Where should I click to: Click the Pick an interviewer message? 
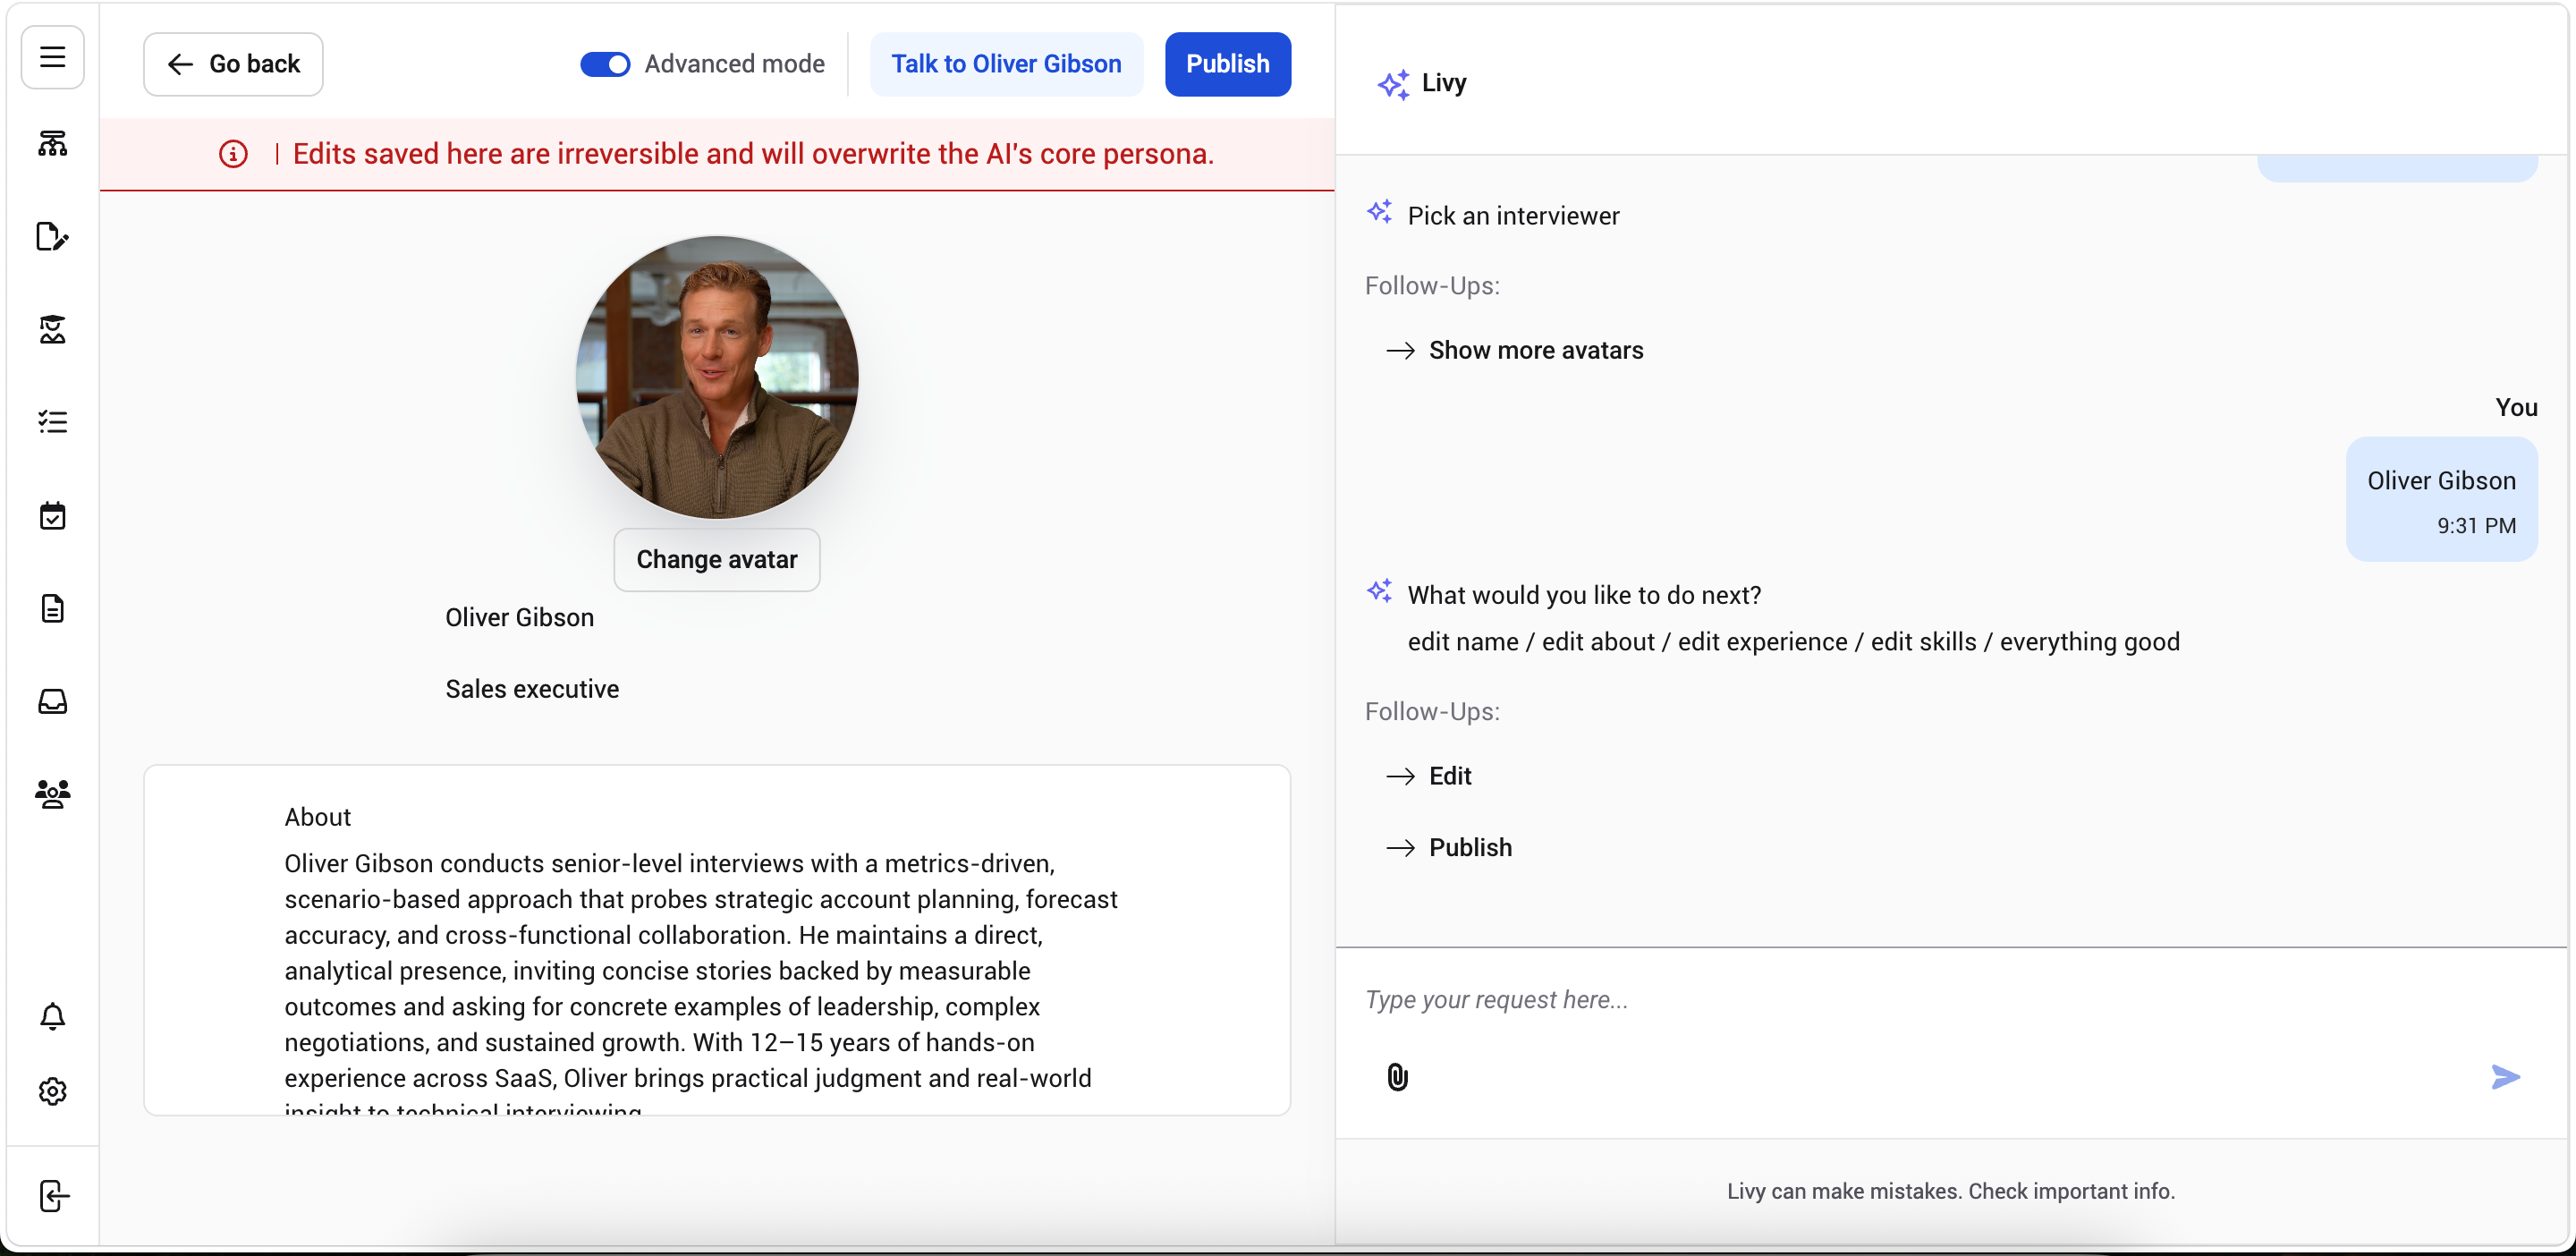coord(1513,216)
